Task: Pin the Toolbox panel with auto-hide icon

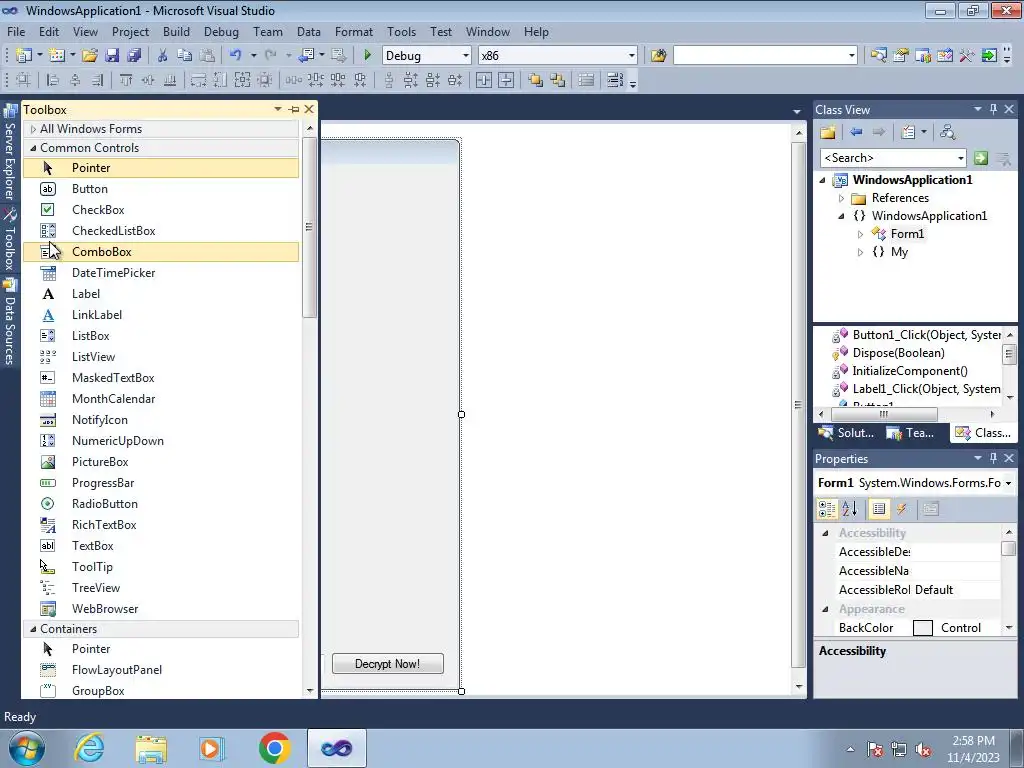Action: pos(294,110)
